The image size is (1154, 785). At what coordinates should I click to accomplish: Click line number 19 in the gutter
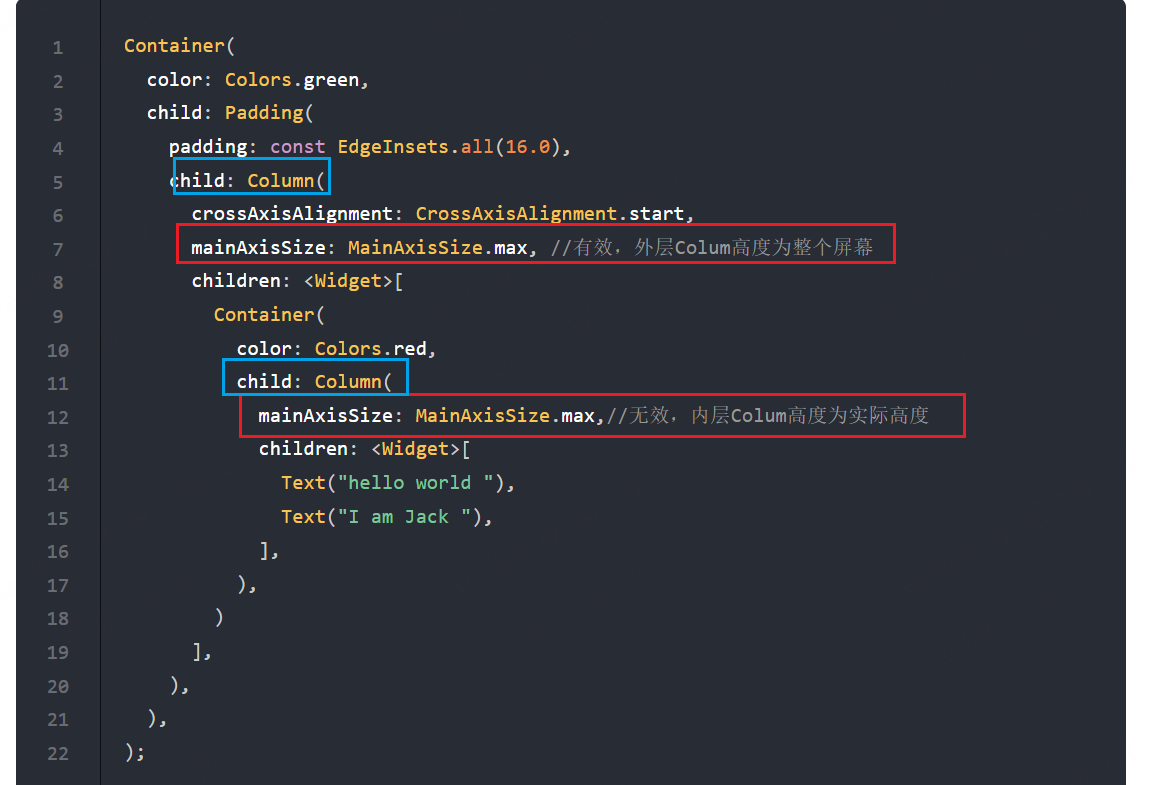pos(58,653)
